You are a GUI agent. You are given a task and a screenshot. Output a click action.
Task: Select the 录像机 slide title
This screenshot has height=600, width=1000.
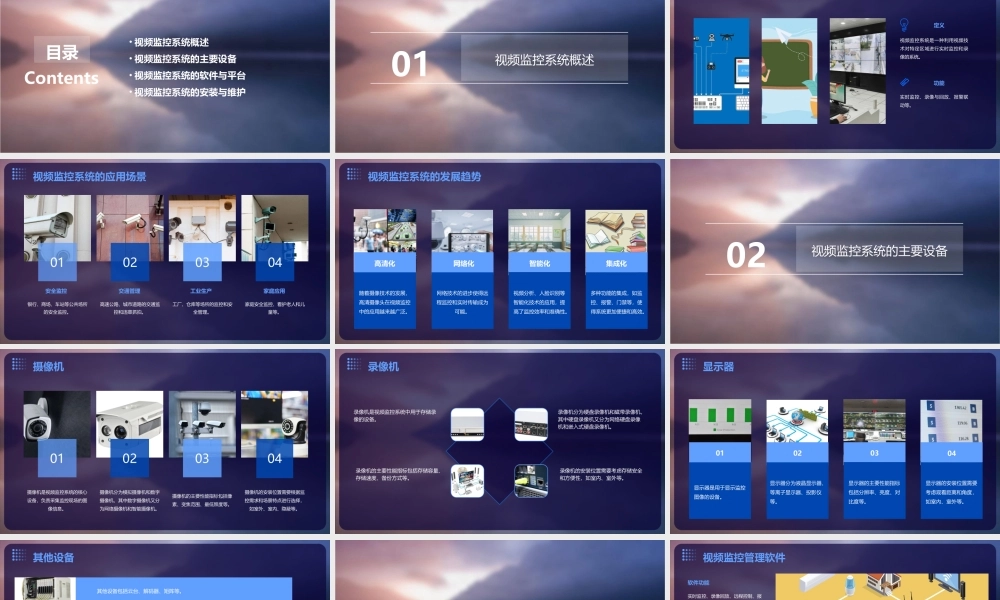[383, 367]
